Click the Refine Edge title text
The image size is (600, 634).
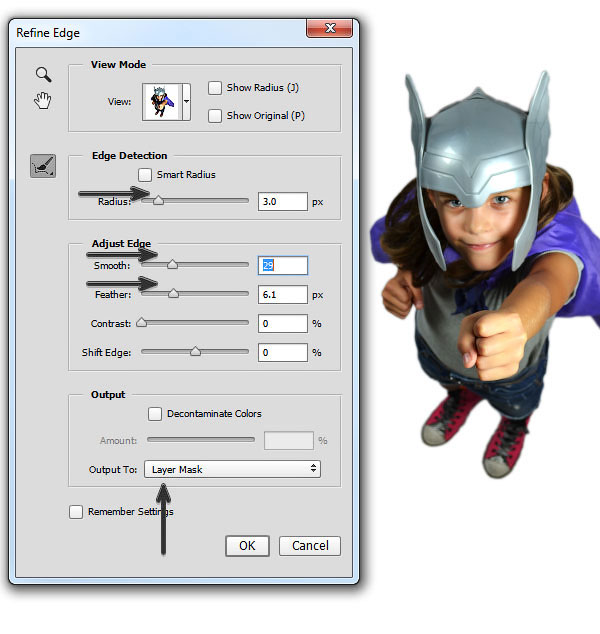48,33
